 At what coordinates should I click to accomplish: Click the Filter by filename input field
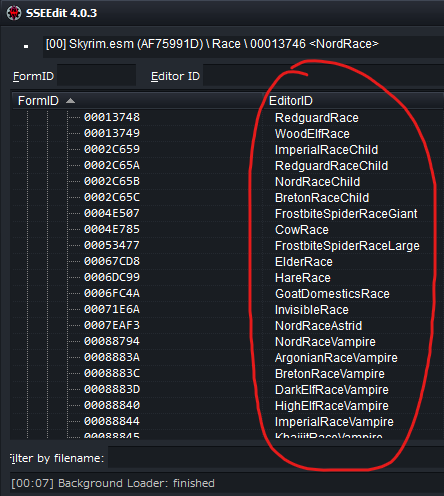click(x=276, y=458)
